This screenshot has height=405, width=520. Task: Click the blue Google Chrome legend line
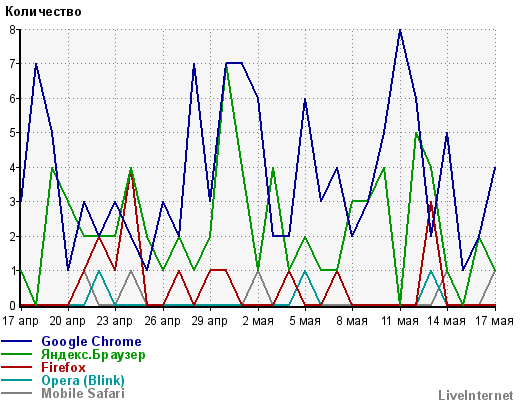pyautogui.click(x=17, y=341)
